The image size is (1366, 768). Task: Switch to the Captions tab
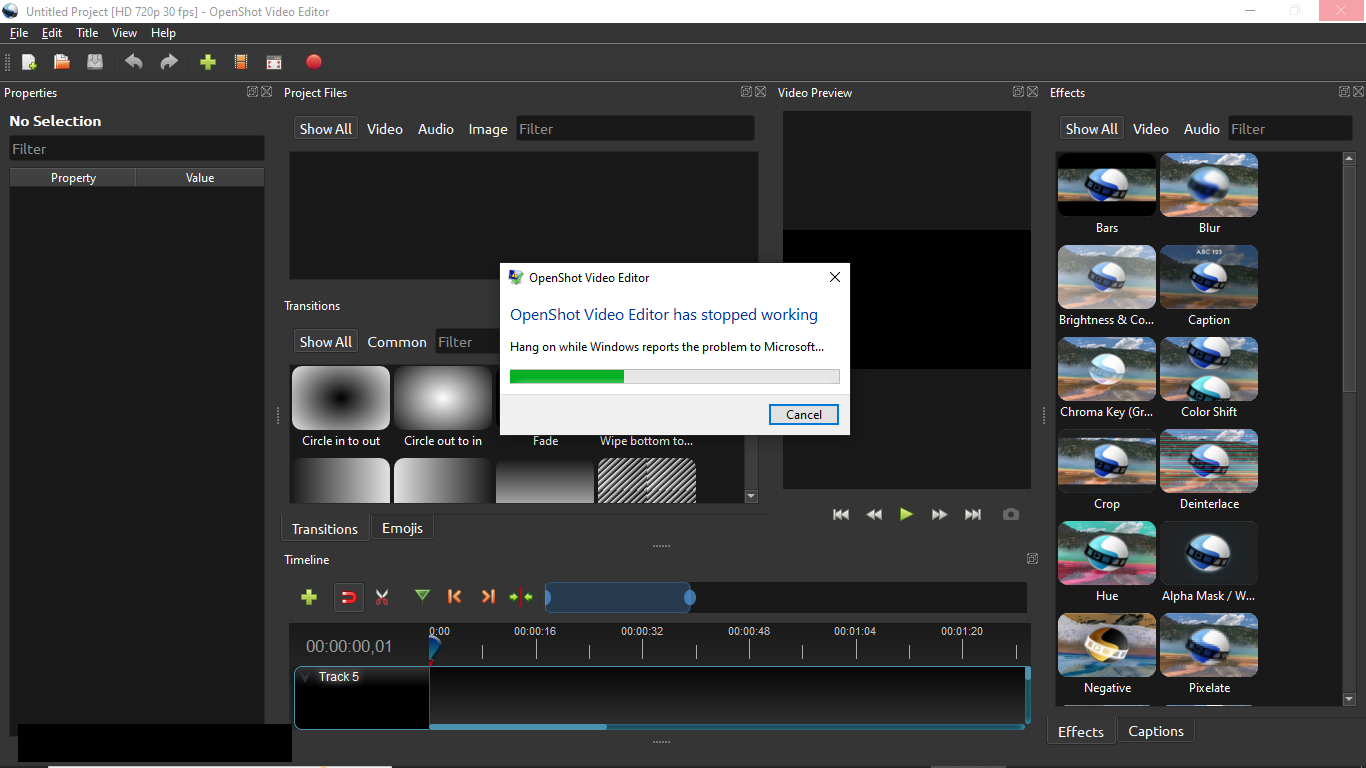tap(1156, 731)
